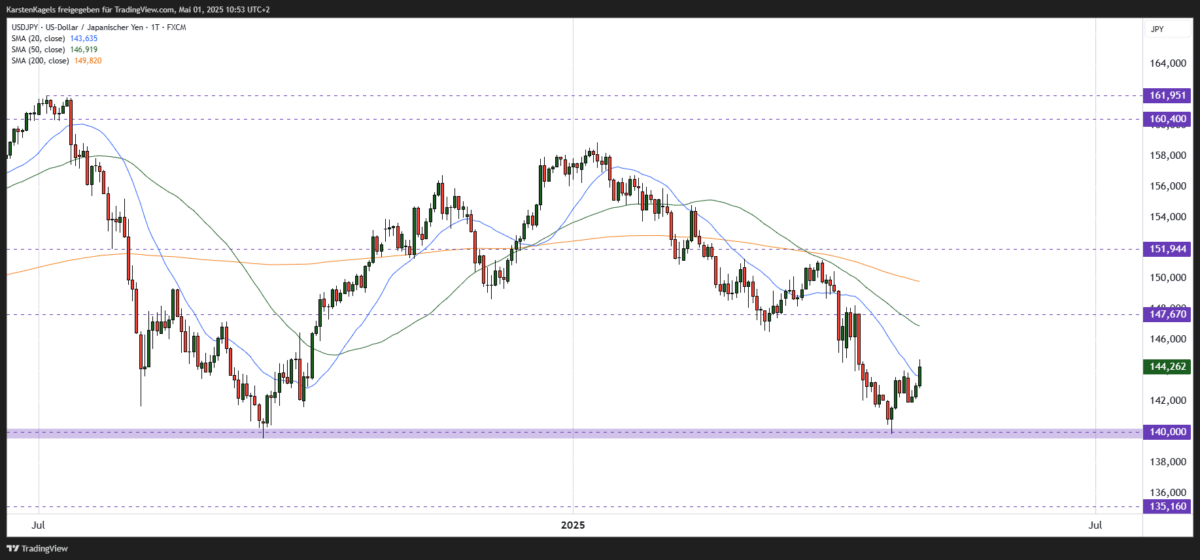Image resolution: width=1200 pixels, height=560 pixels.
Task: Click the 138,000 price axis tick
Action: pos(1167,462)
